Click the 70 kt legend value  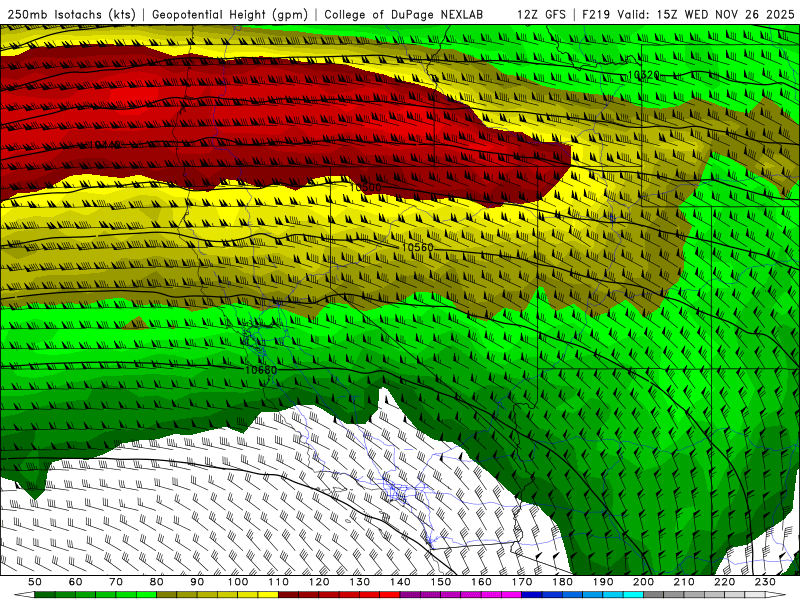click(116, 582)
